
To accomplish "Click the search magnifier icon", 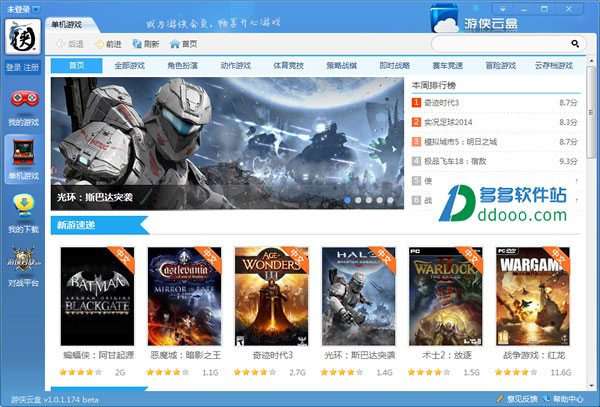I will (575, 44).
